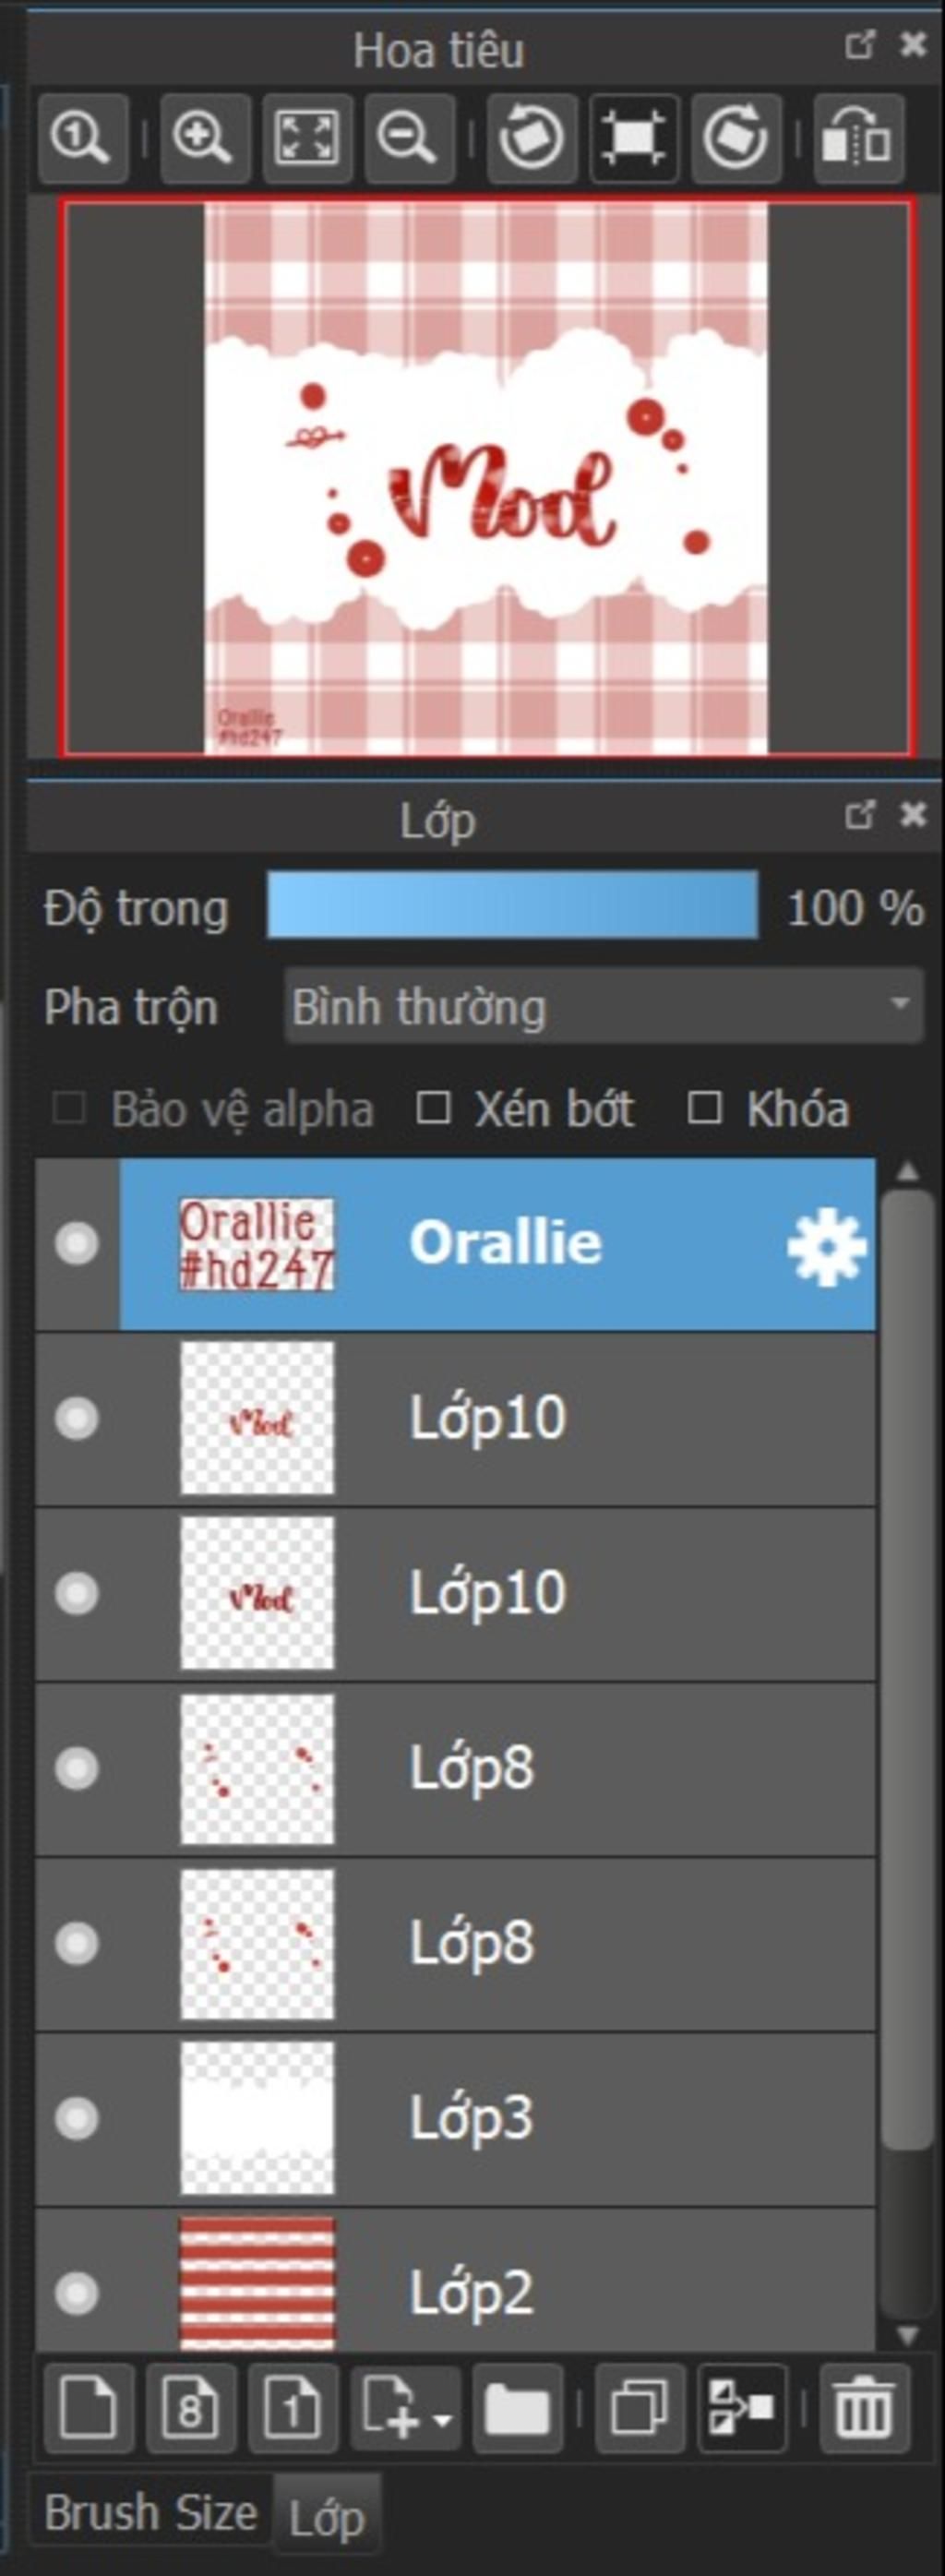
Task: Adjust the Độ trong opacity slider
Action: click(512, 906)
